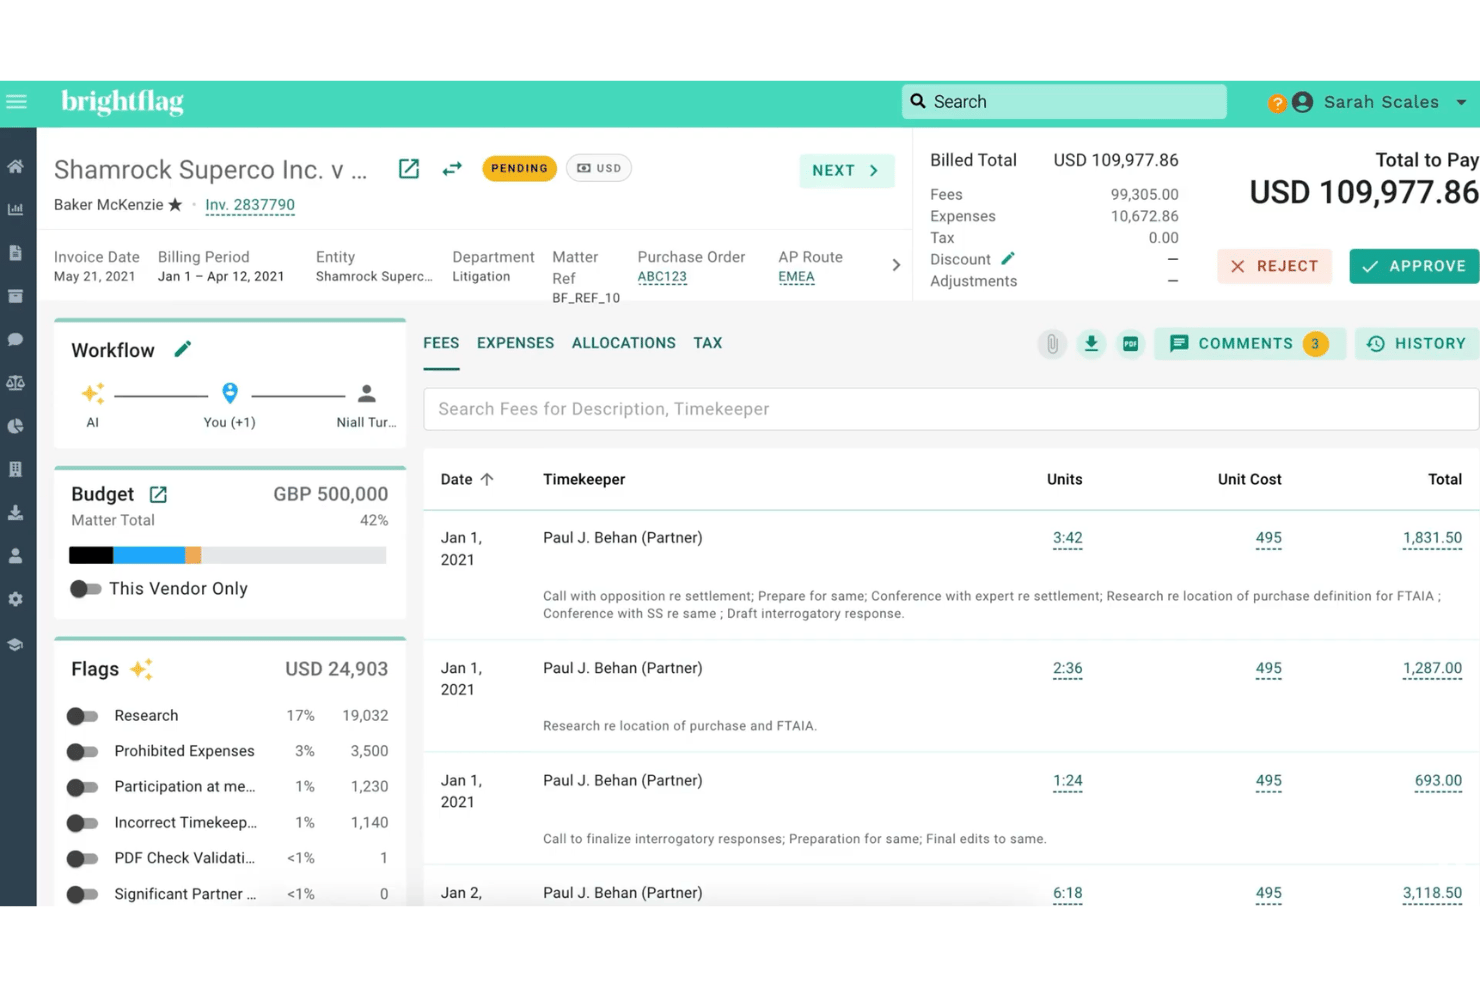
Task: Open the download tray sidebar icon
Action: 16,513
